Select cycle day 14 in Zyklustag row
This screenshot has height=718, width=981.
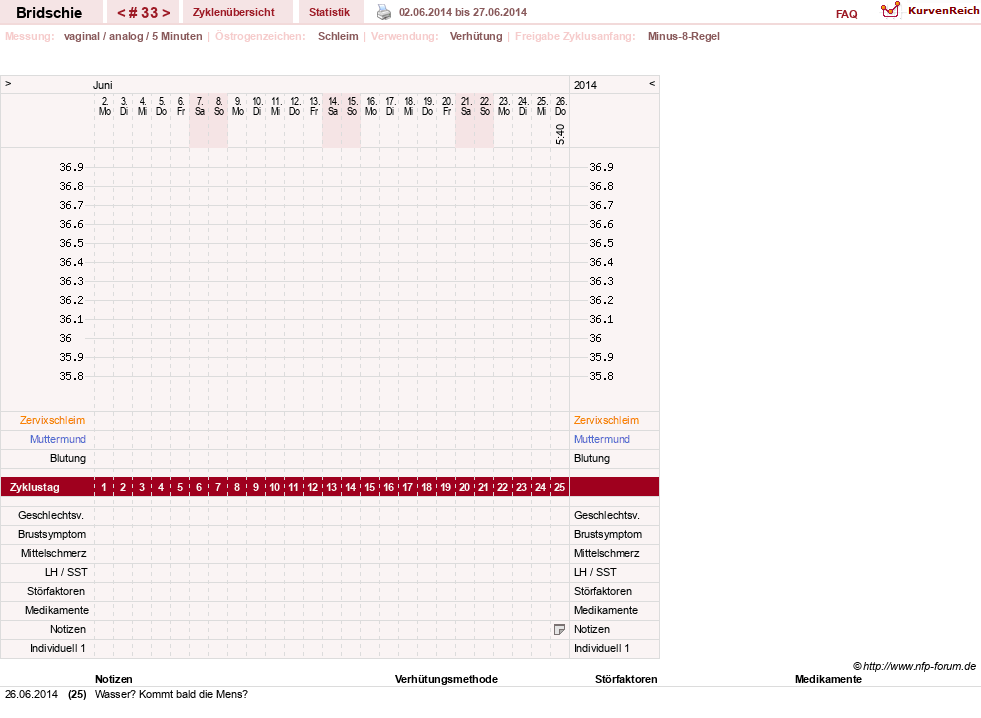tap(350, 487)
